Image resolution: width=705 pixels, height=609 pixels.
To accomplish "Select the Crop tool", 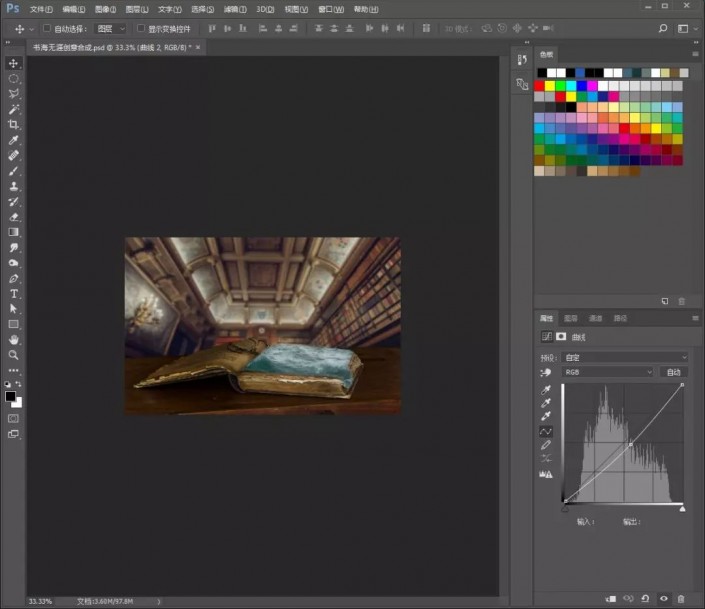I will pyautogui.click(x=13, y=125).
